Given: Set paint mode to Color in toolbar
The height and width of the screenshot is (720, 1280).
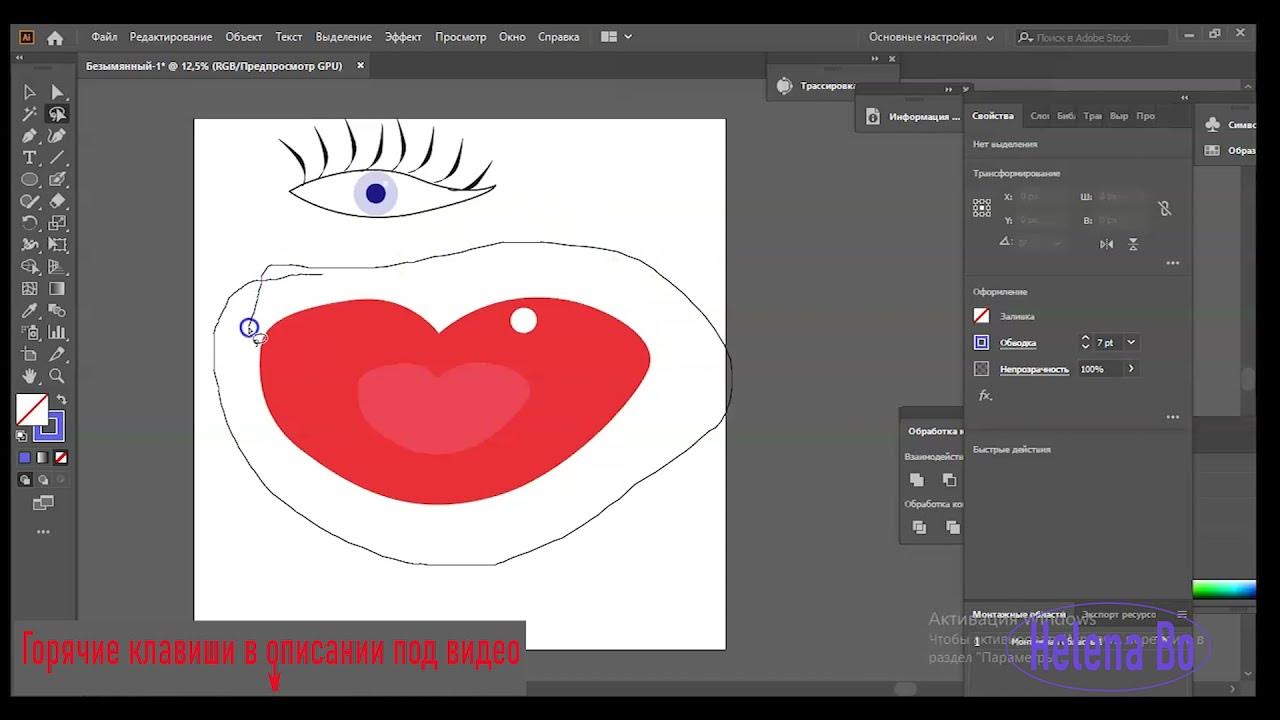Looking at the screenshot, I should (25, 458).
